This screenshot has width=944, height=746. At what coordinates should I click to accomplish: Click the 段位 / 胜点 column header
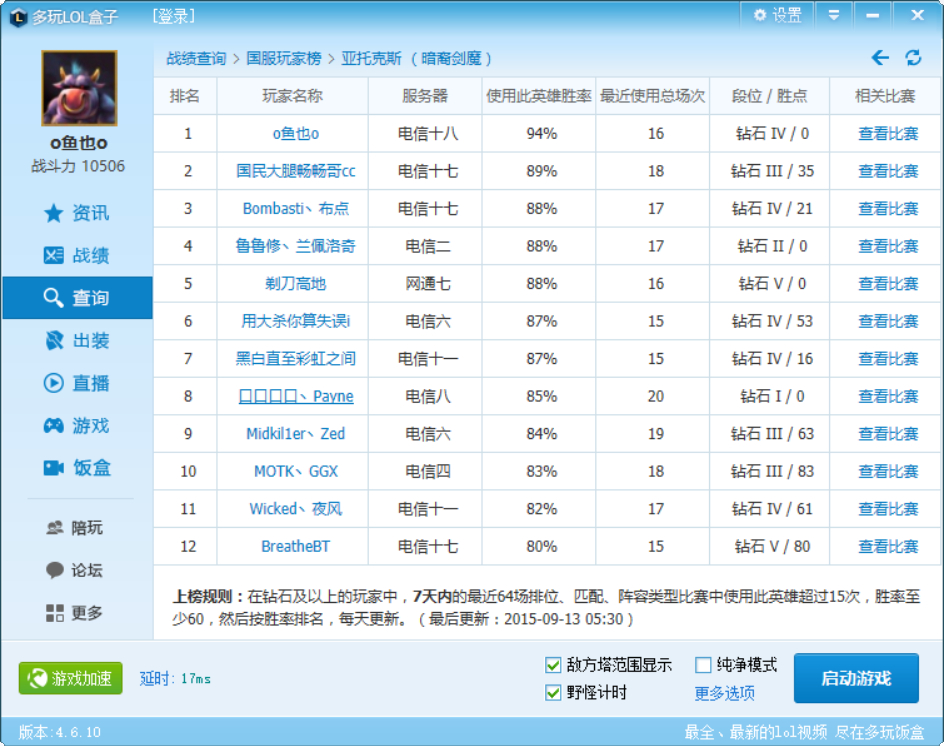pos(769,96)
